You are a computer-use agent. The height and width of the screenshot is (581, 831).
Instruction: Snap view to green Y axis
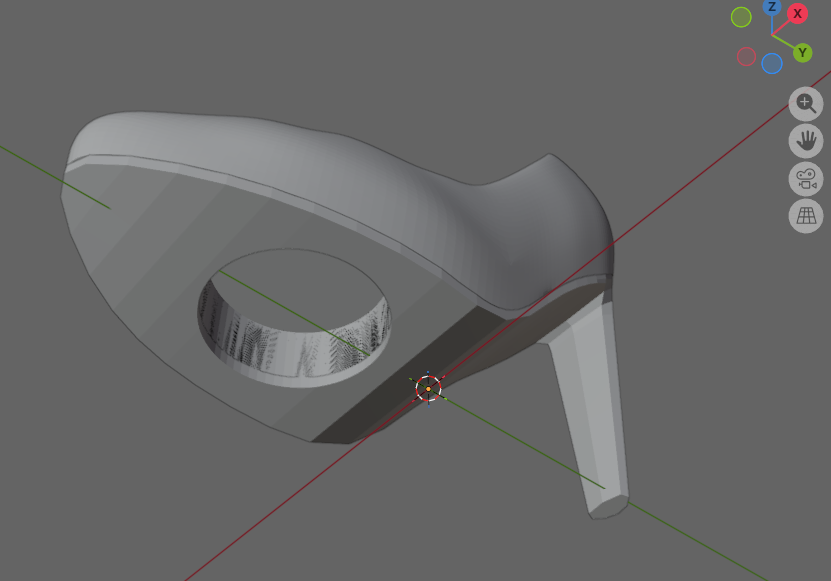(x=802, y=53)
